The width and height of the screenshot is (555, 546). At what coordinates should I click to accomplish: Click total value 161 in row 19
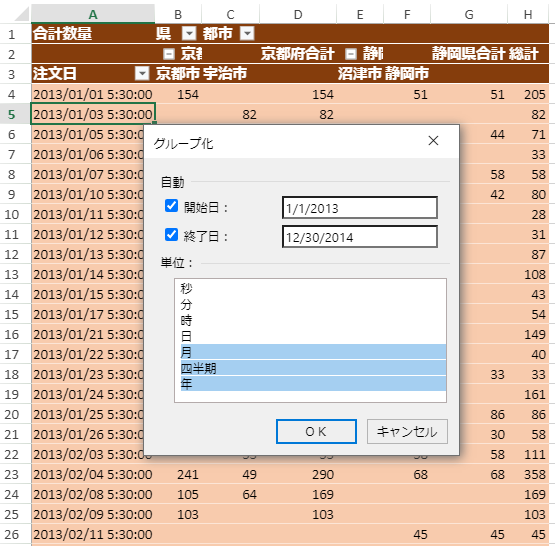pos(528,394)
